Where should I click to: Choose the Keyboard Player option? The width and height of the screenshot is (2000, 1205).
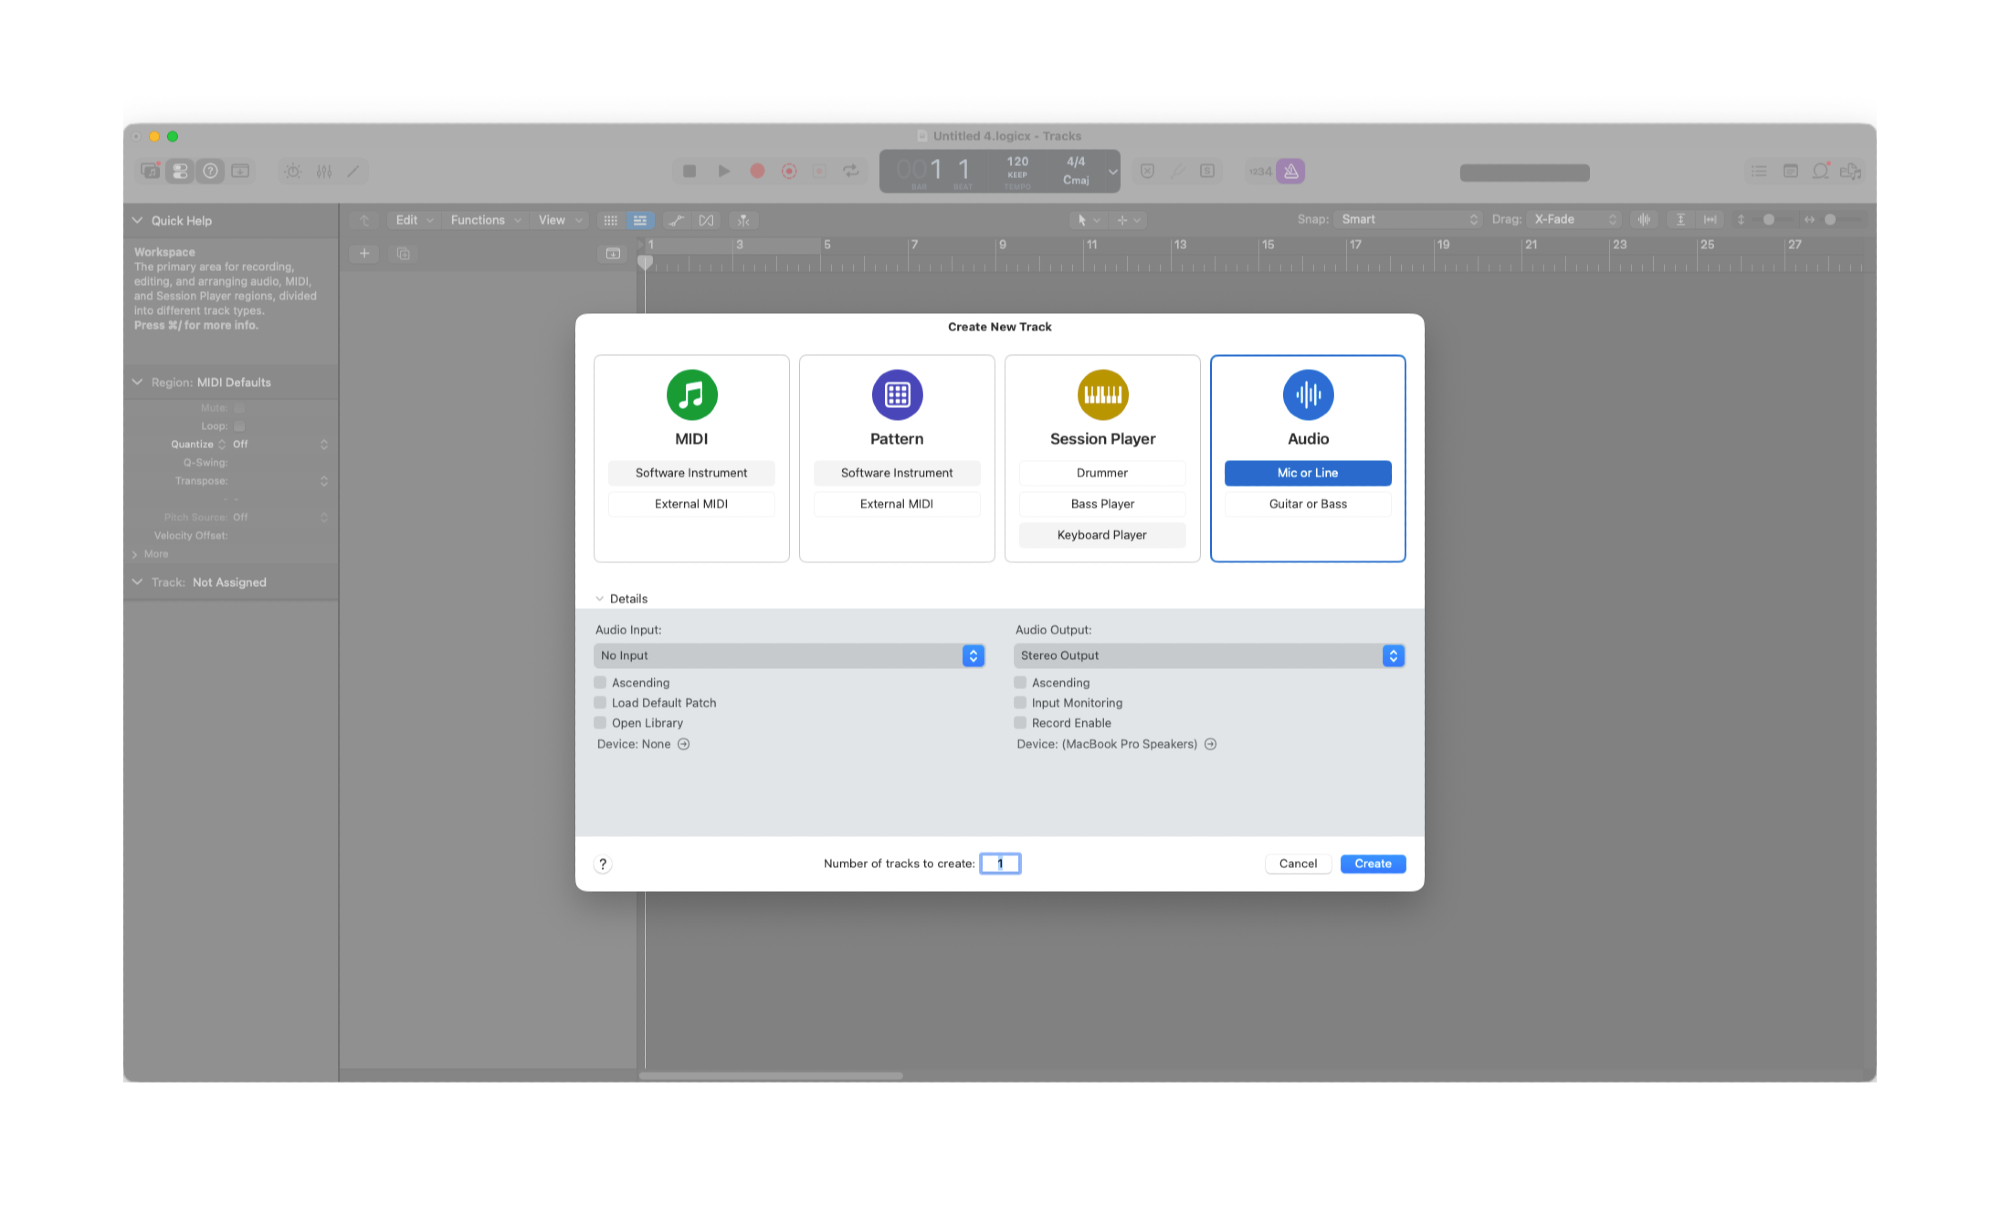pos(1102,535)
